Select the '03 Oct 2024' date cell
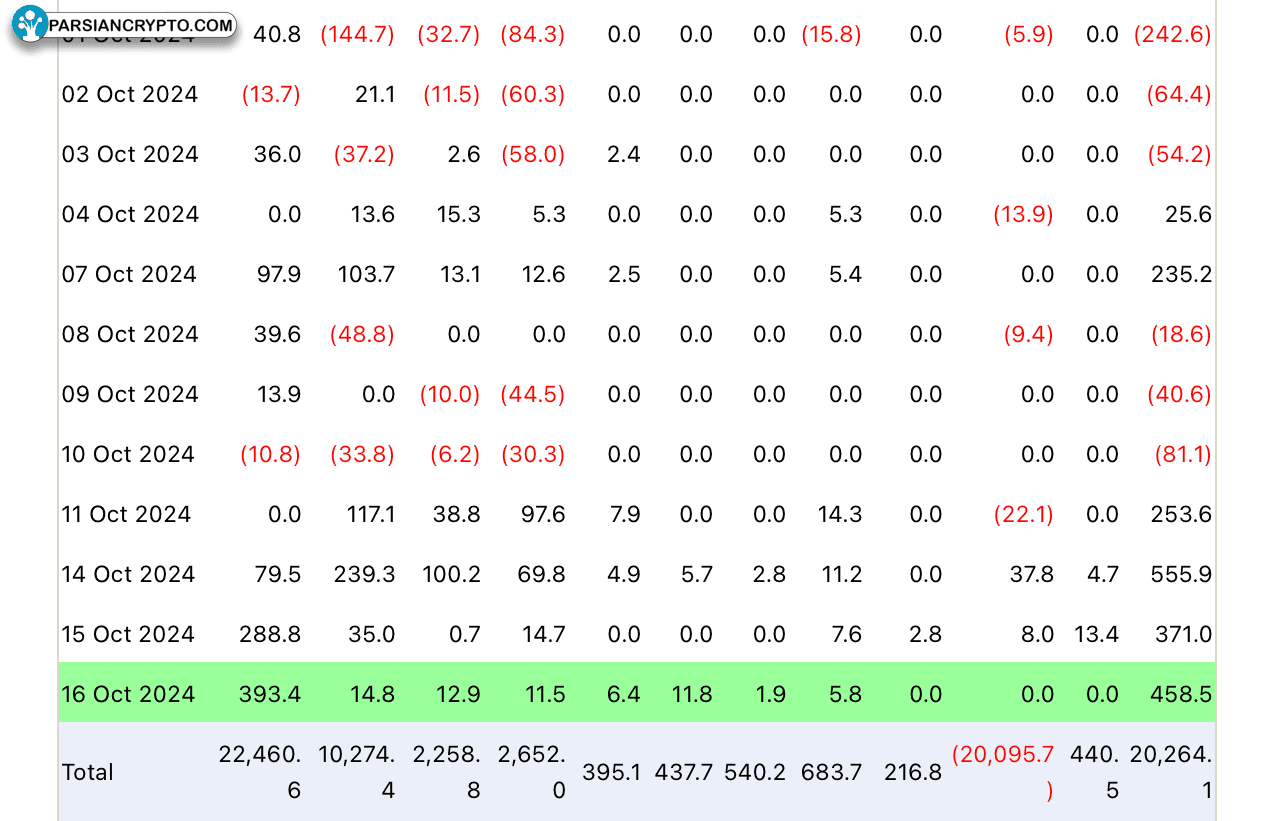Image resolution: width=1284 pixels, height=821 pixels. point(130,154)
